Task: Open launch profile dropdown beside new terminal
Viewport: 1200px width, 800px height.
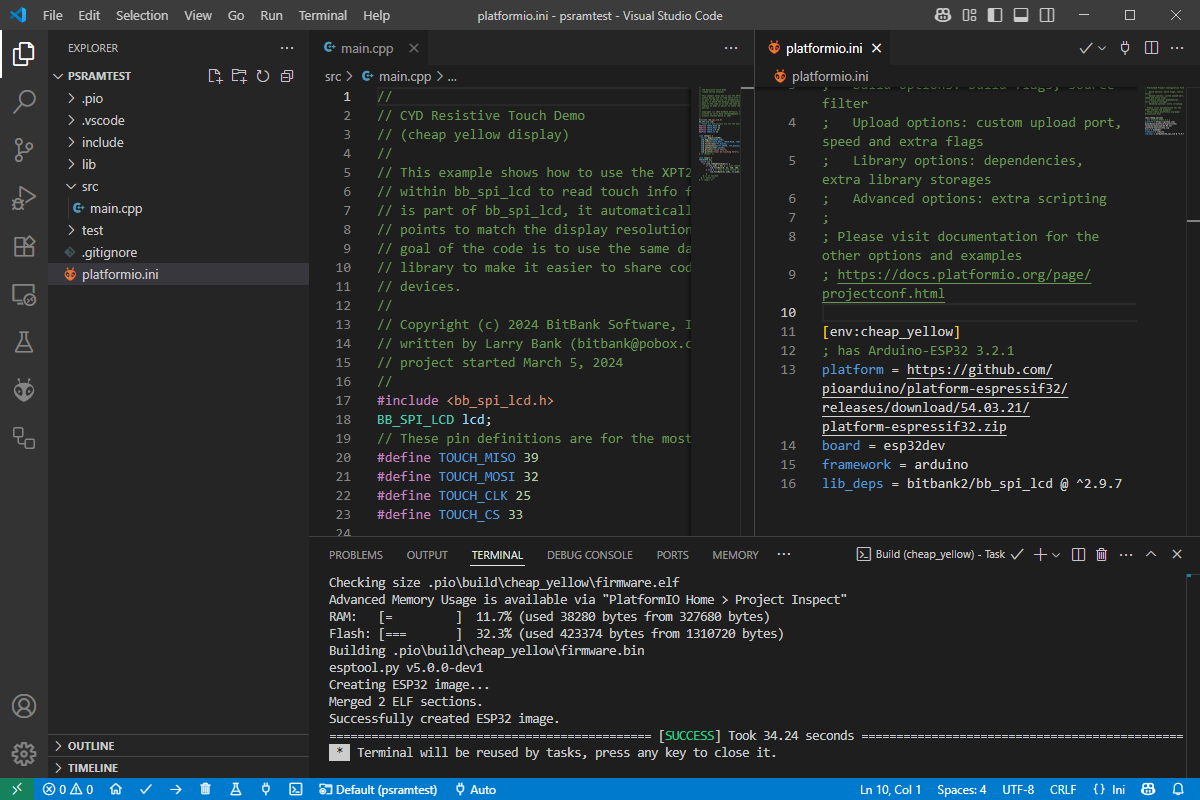Action: pyautogui.click(x=1056, y=554)
